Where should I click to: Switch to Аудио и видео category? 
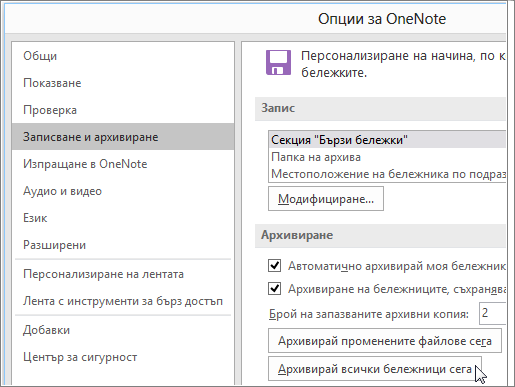(123, 191)
